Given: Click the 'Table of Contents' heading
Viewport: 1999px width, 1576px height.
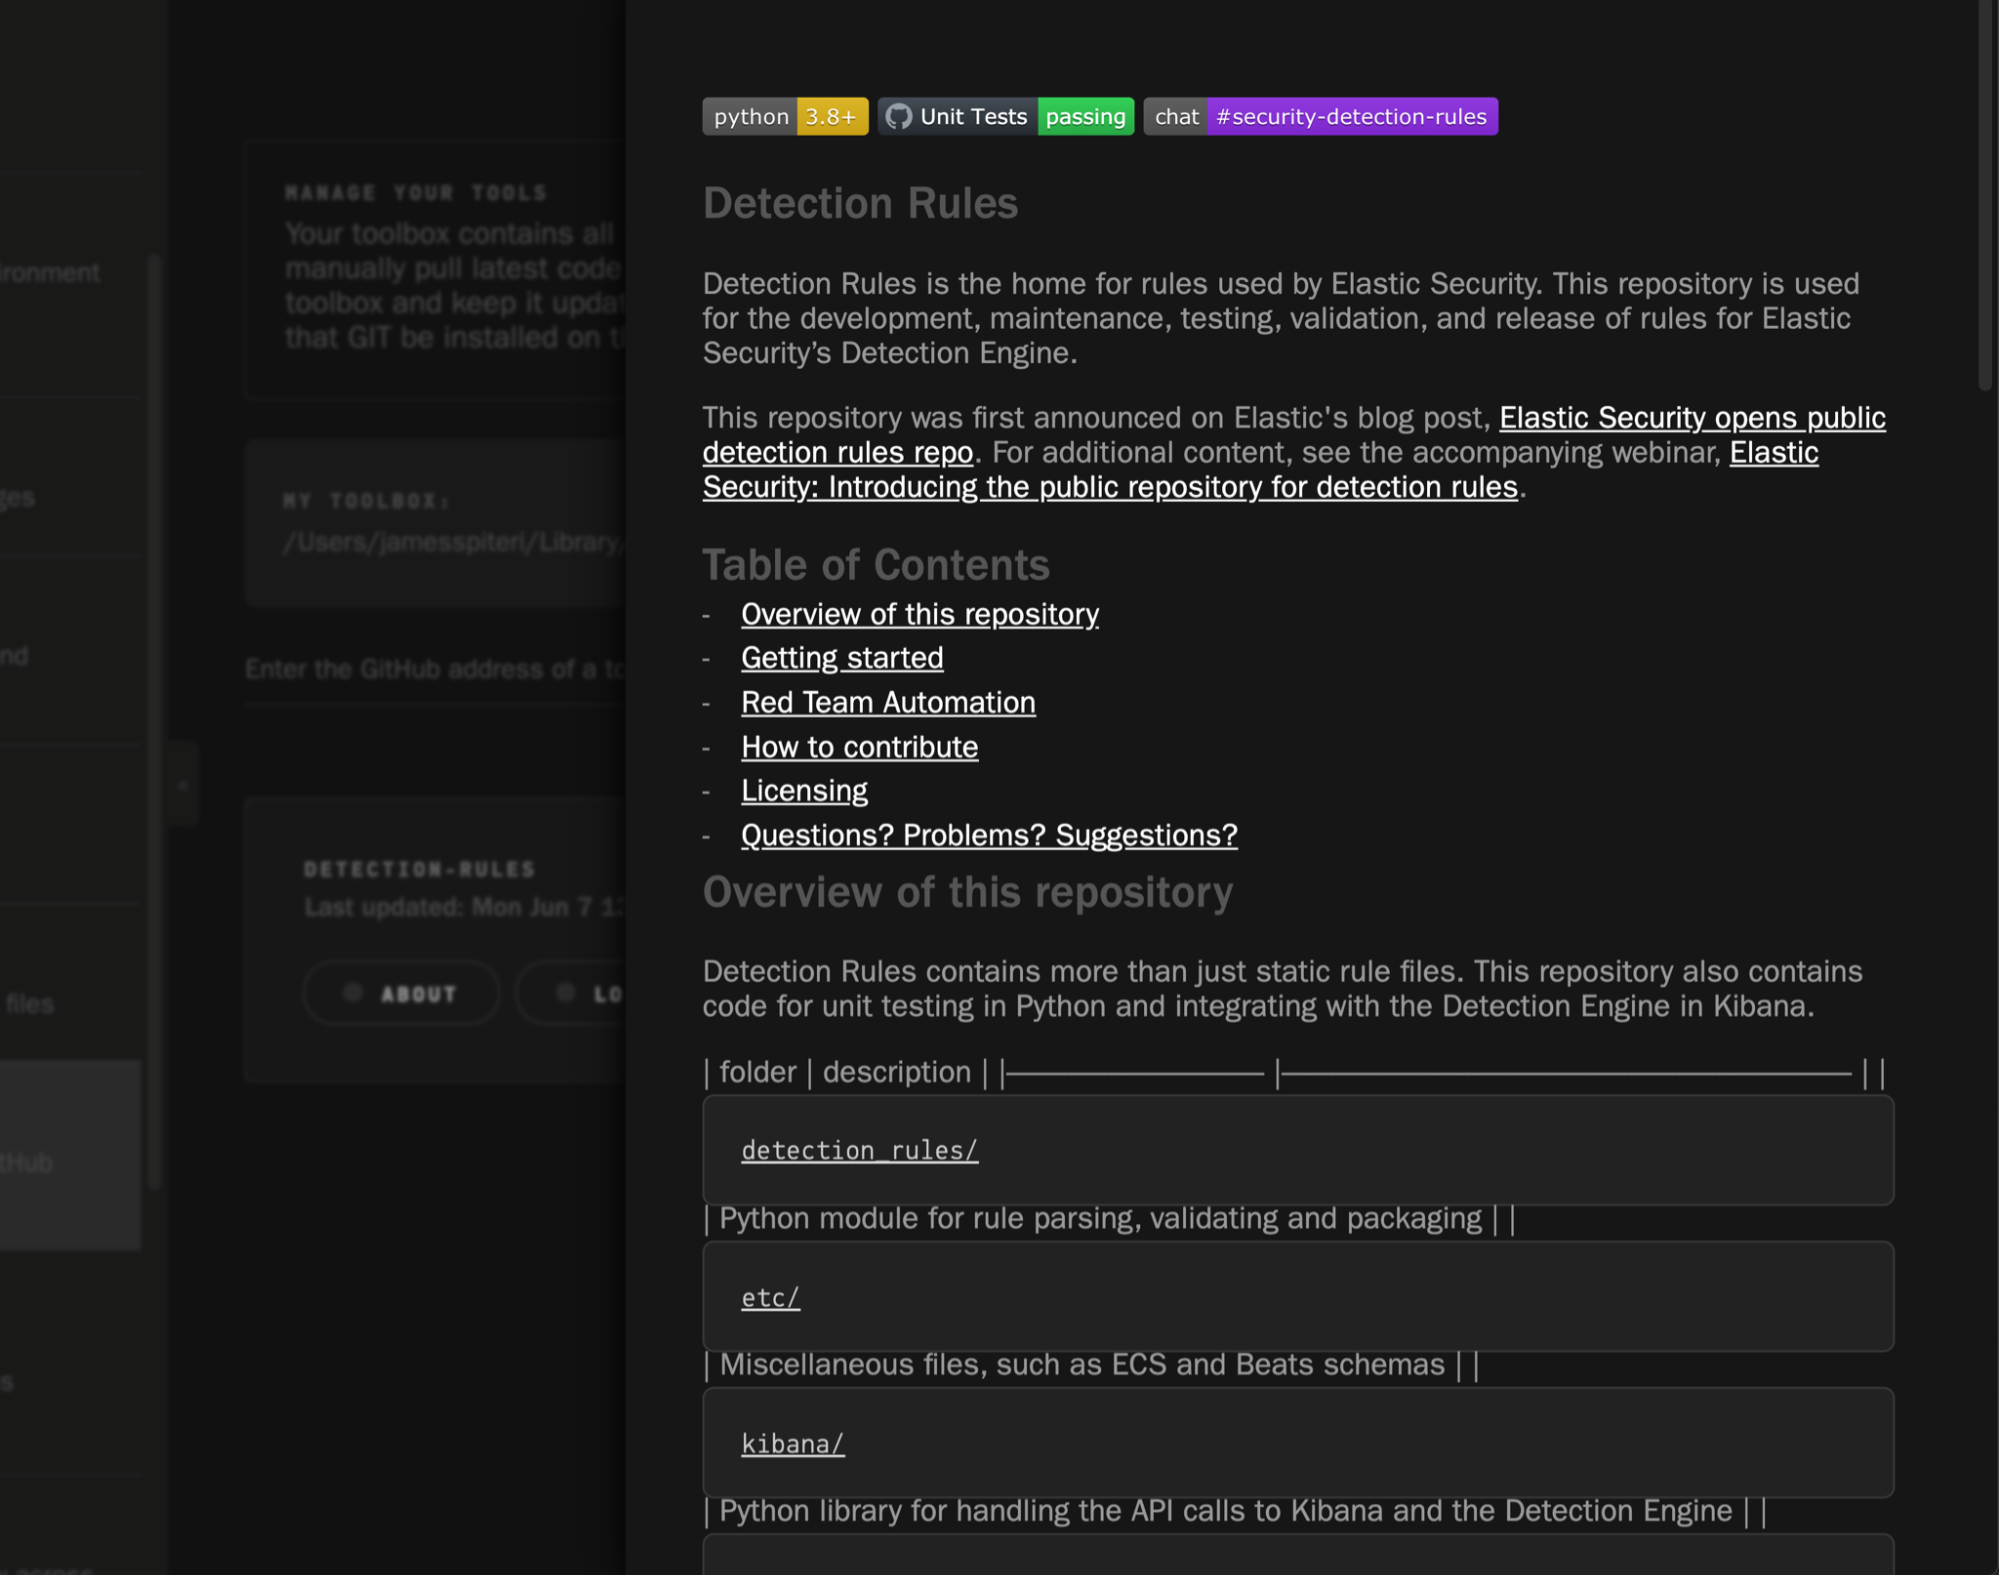Looking at the screenshot, I should coord(876,566).
